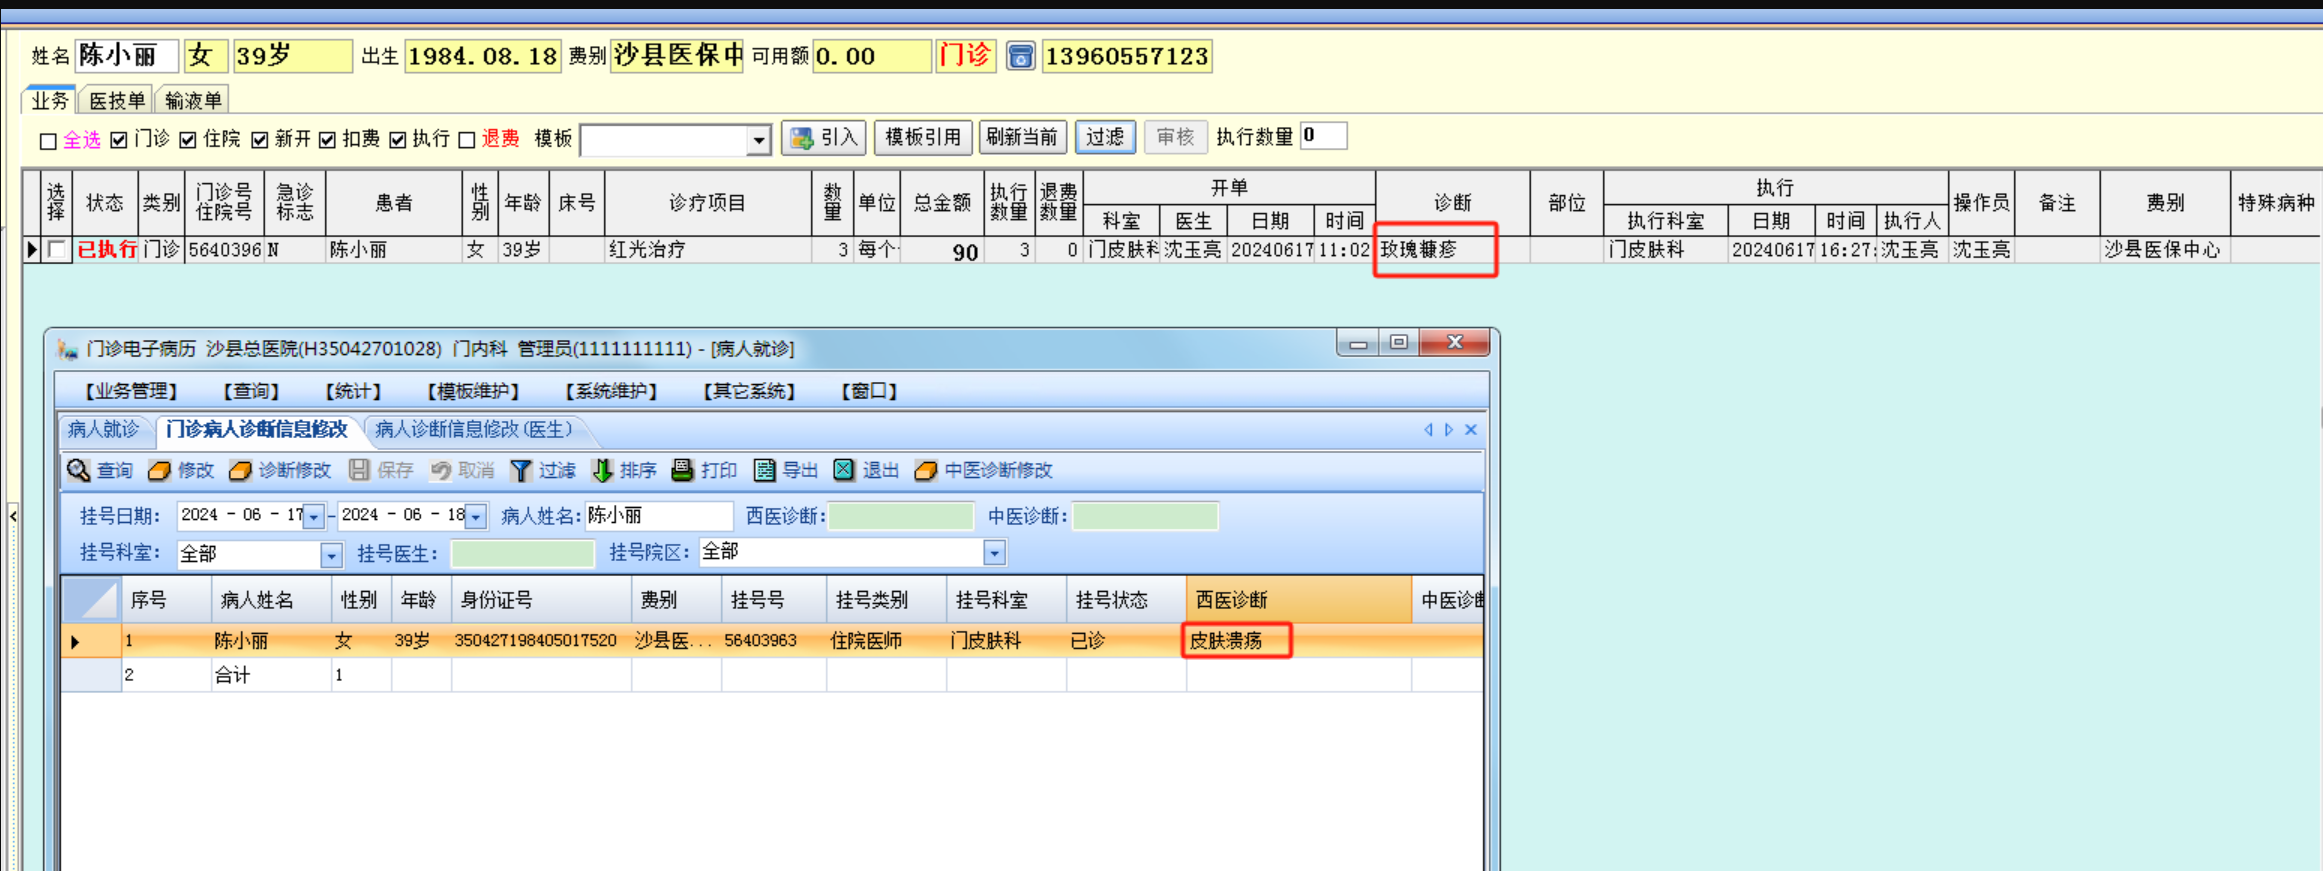The width and height of the screenshot is (2323, 871).
Task: Uncheck the 扣费 checkbox
Action: 327,140
